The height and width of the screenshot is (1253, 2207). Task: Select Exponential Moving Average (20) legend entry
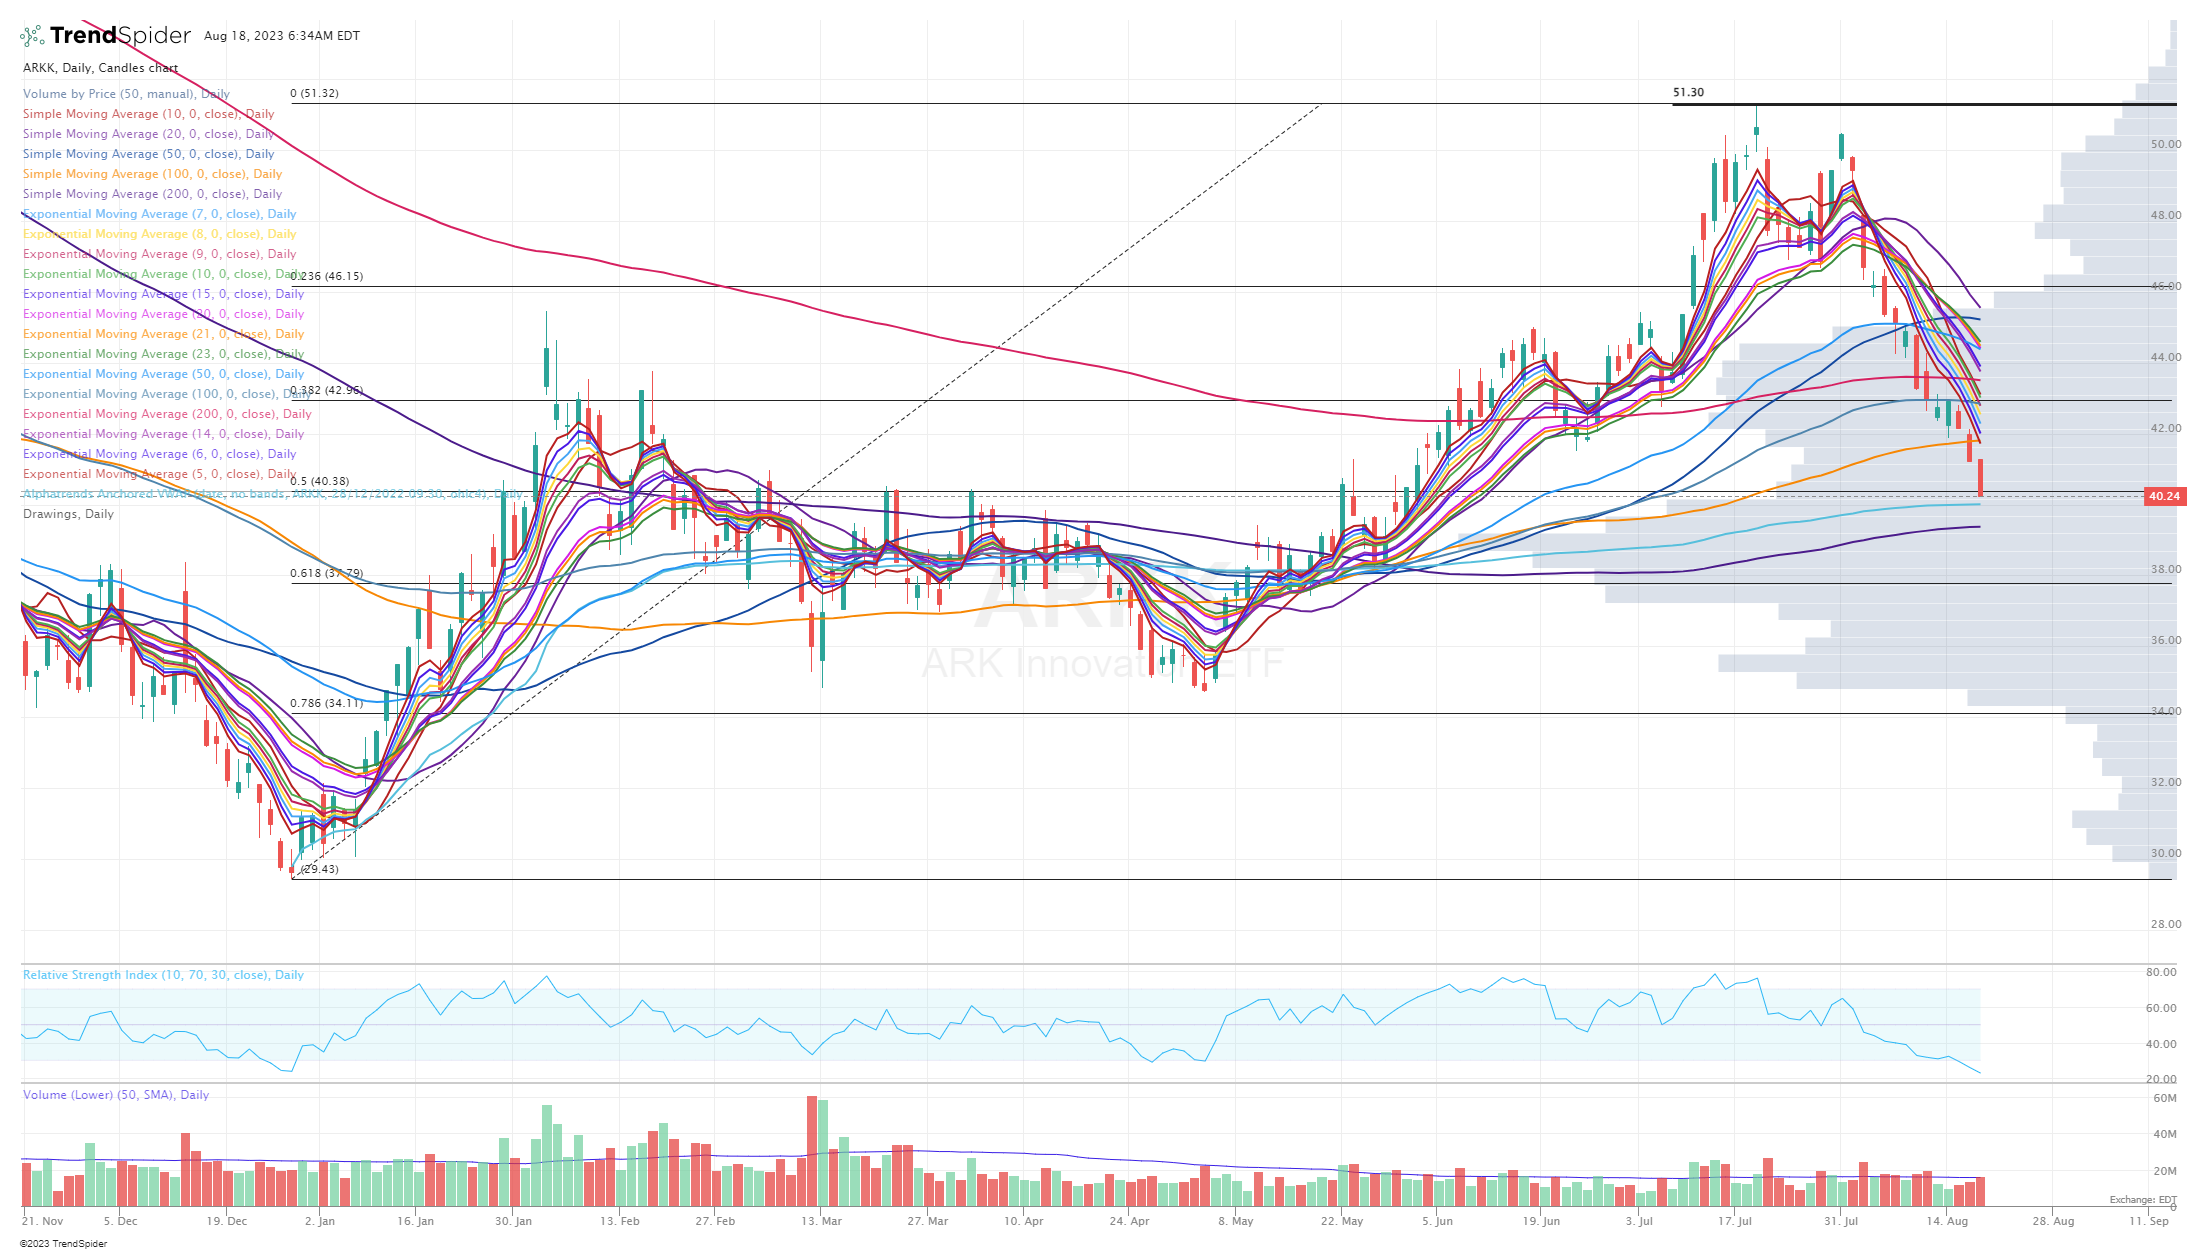coord(163,314)
